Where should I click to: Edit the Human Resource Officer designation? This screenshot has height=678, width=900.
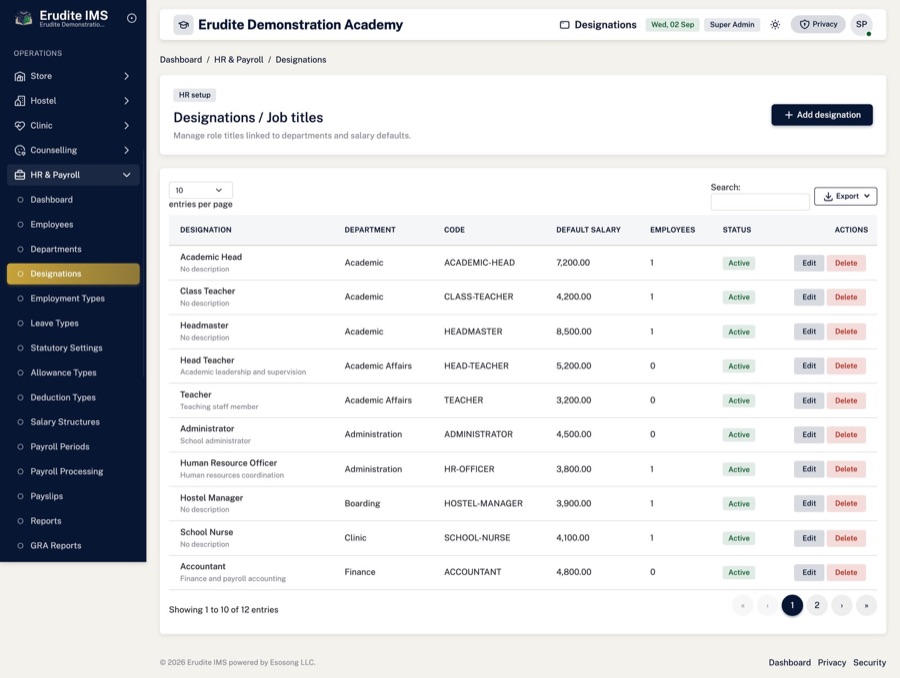point(809,469)
